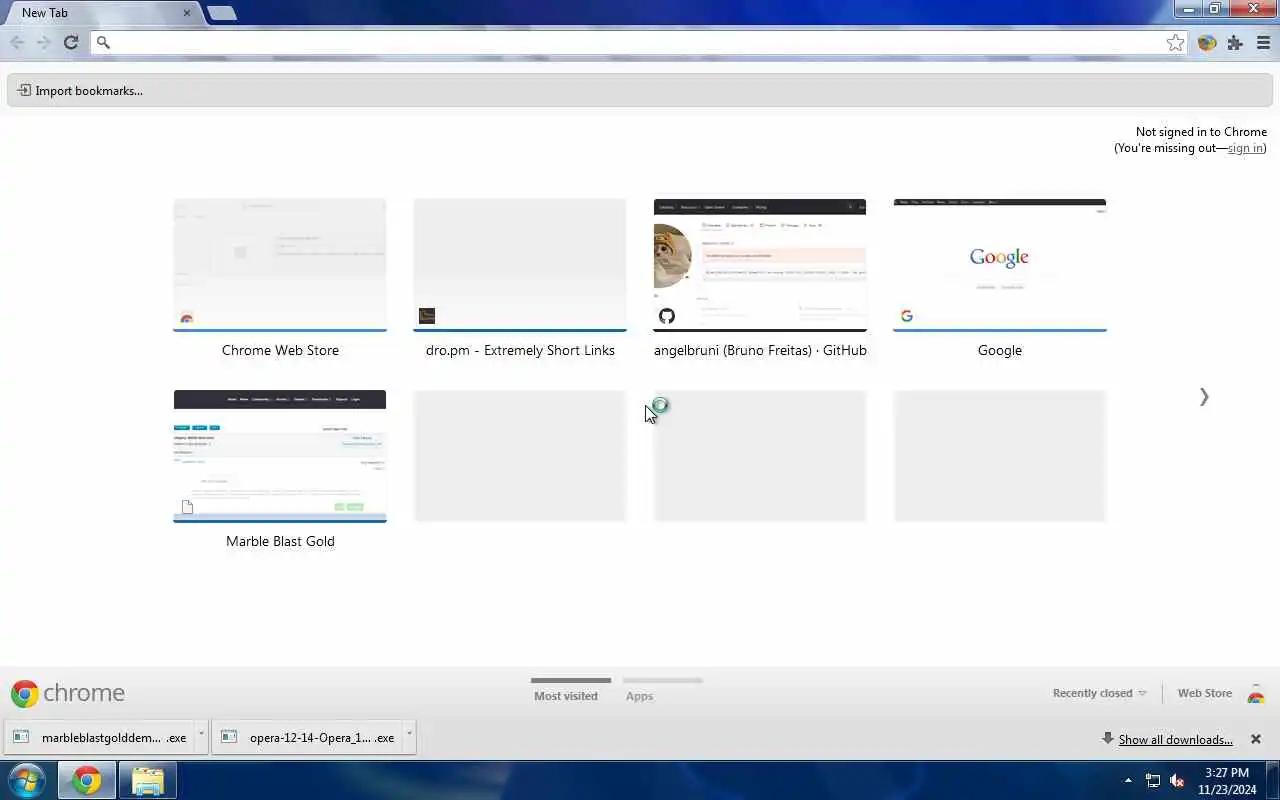Open Windows Explorer from the taskbar
This screenshot has height=800, width=1280.
tap(147, 780)
